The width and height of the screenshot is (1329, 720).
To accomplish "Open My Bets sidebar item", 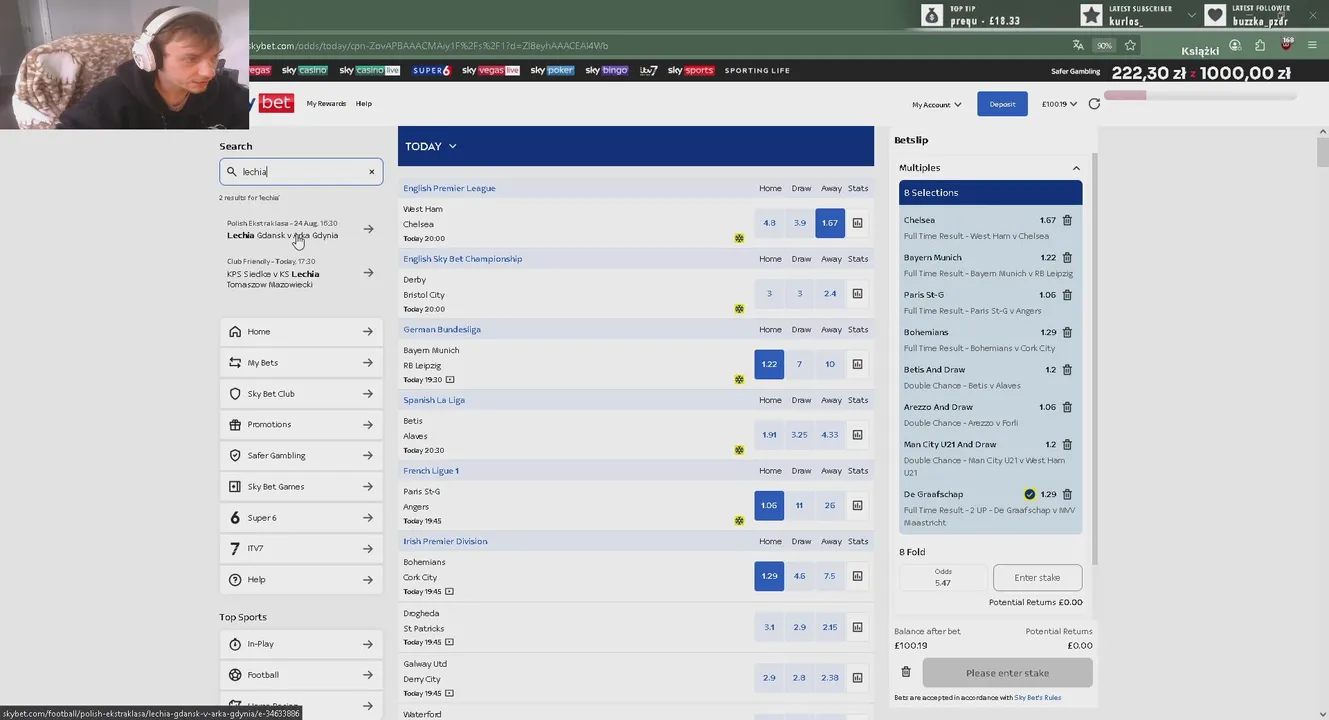I will click(301, 363).
